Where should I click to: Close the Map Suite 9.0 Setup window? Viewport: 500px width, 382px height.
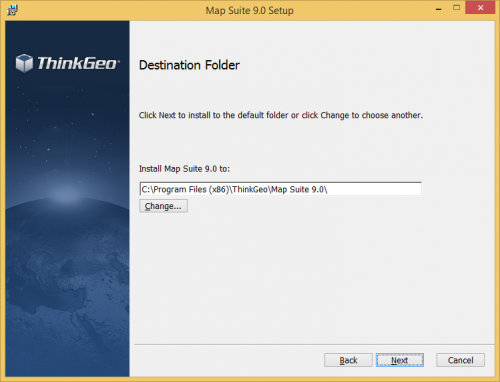tap(480, 8)
